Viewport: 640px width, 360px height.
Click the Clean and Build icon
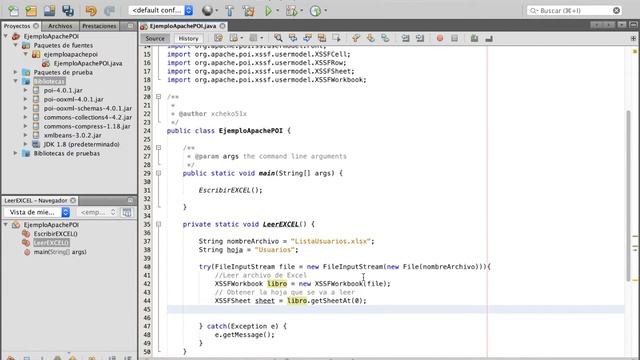(x=248, y=11)
